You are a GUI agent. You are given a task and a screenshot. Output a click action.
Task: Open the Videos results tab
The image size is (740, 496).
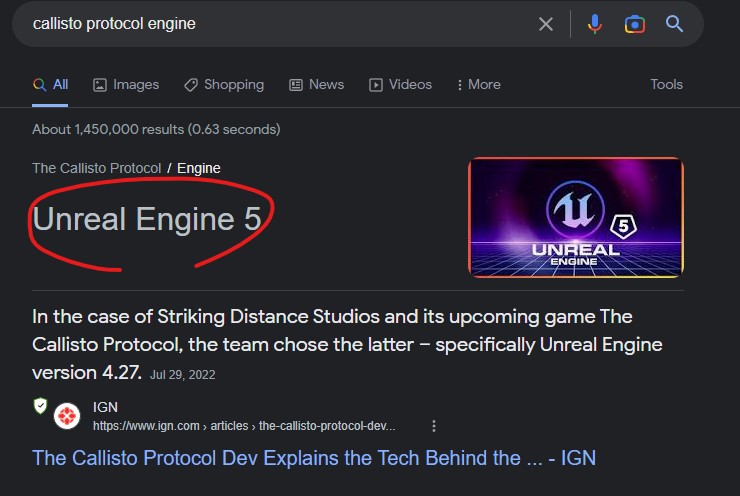[x=400, y=85]
